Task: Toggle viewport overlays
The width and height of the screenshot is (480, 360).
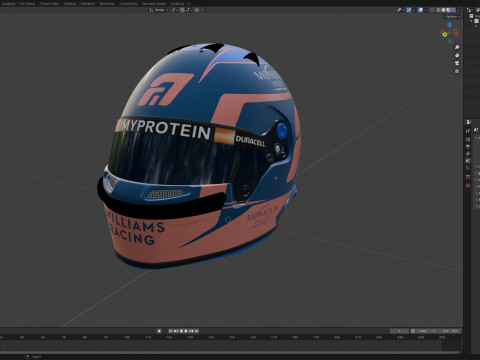Action: (420, 10)
